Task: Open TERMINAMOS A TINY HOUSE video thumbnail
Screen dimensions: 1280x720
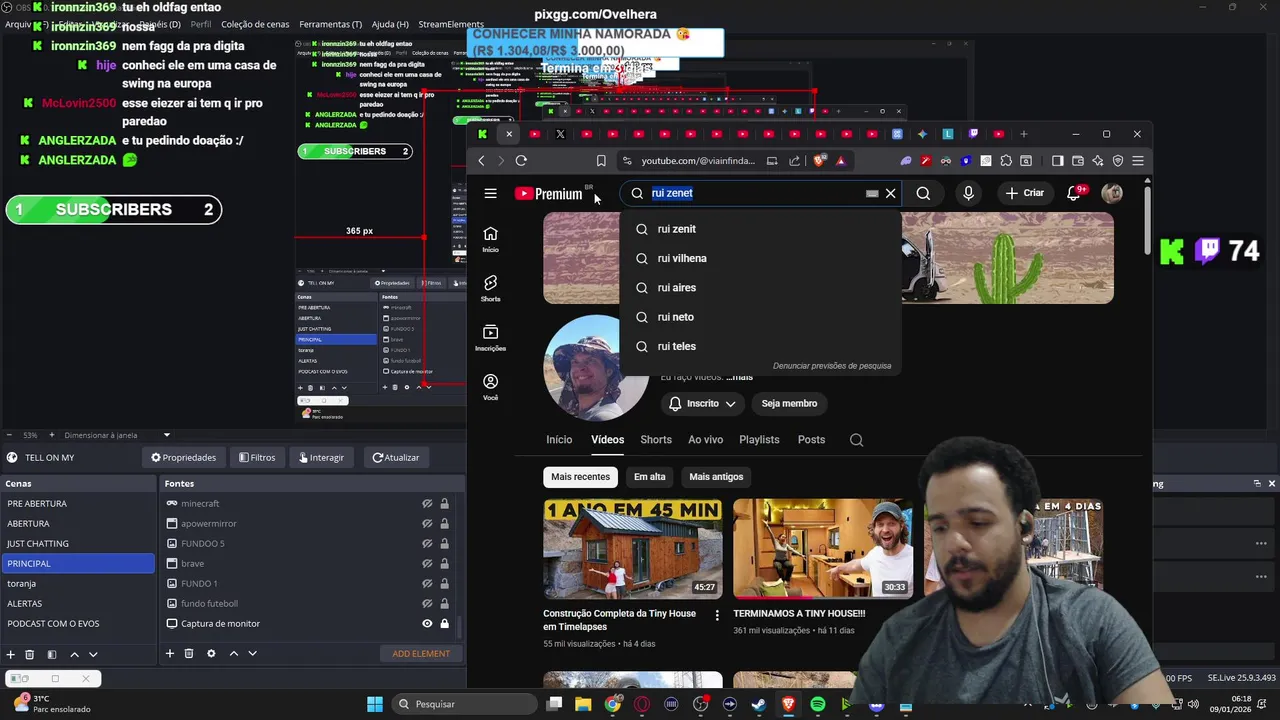Action: pos(822,548)
